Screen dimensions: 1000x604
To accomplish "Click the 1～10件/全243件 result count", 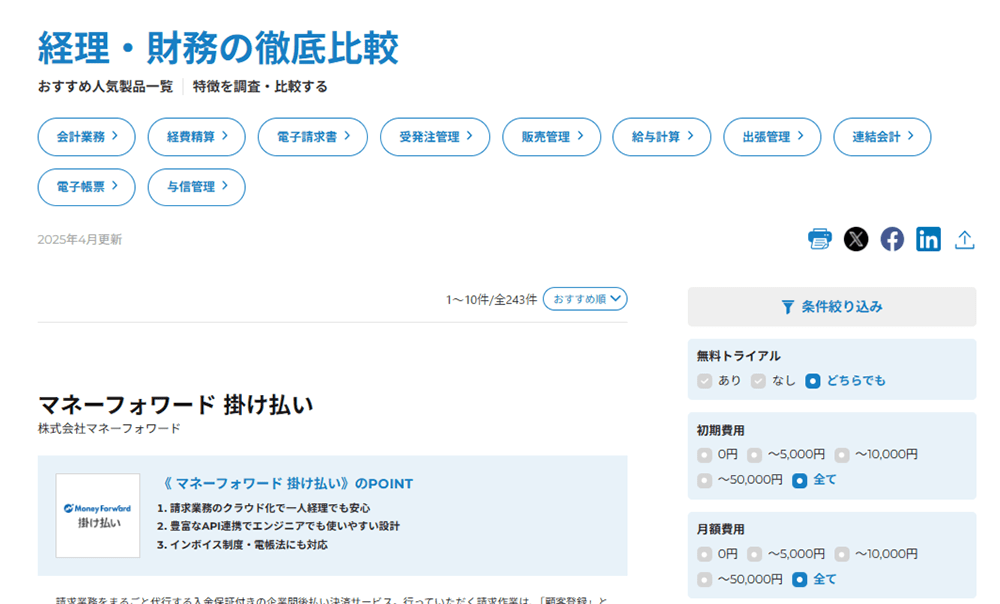I will 491,300.
